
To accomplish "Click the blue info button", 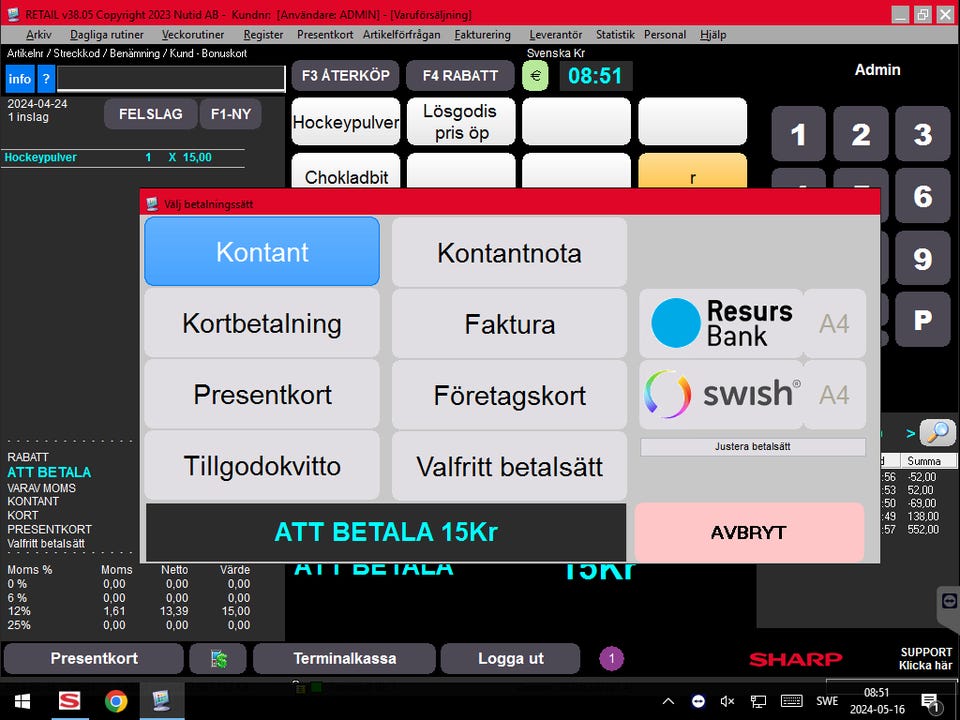I will (20, 79).
